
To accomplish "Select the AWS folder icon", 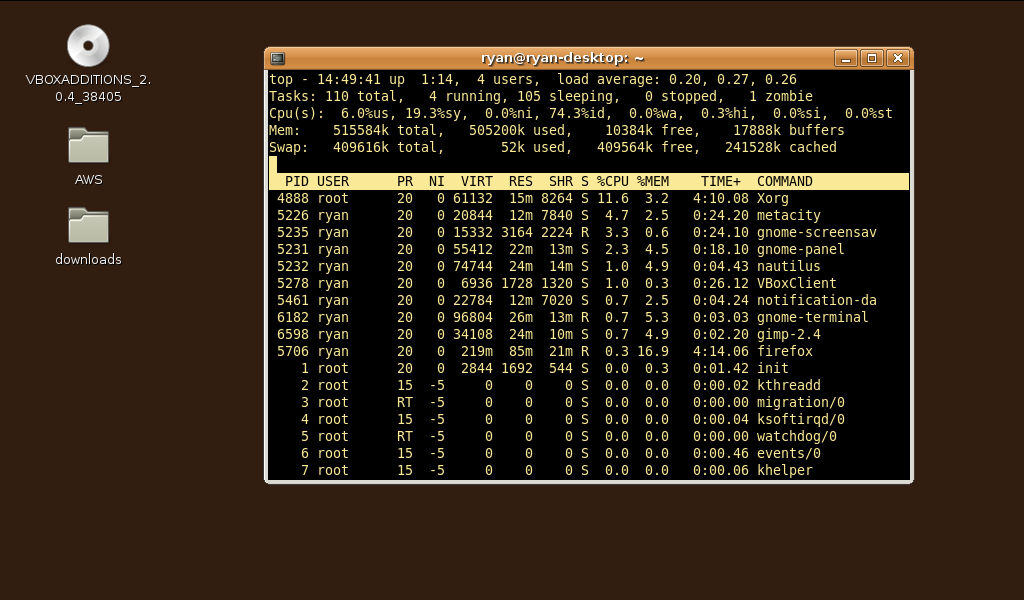I will coord(88,146).
